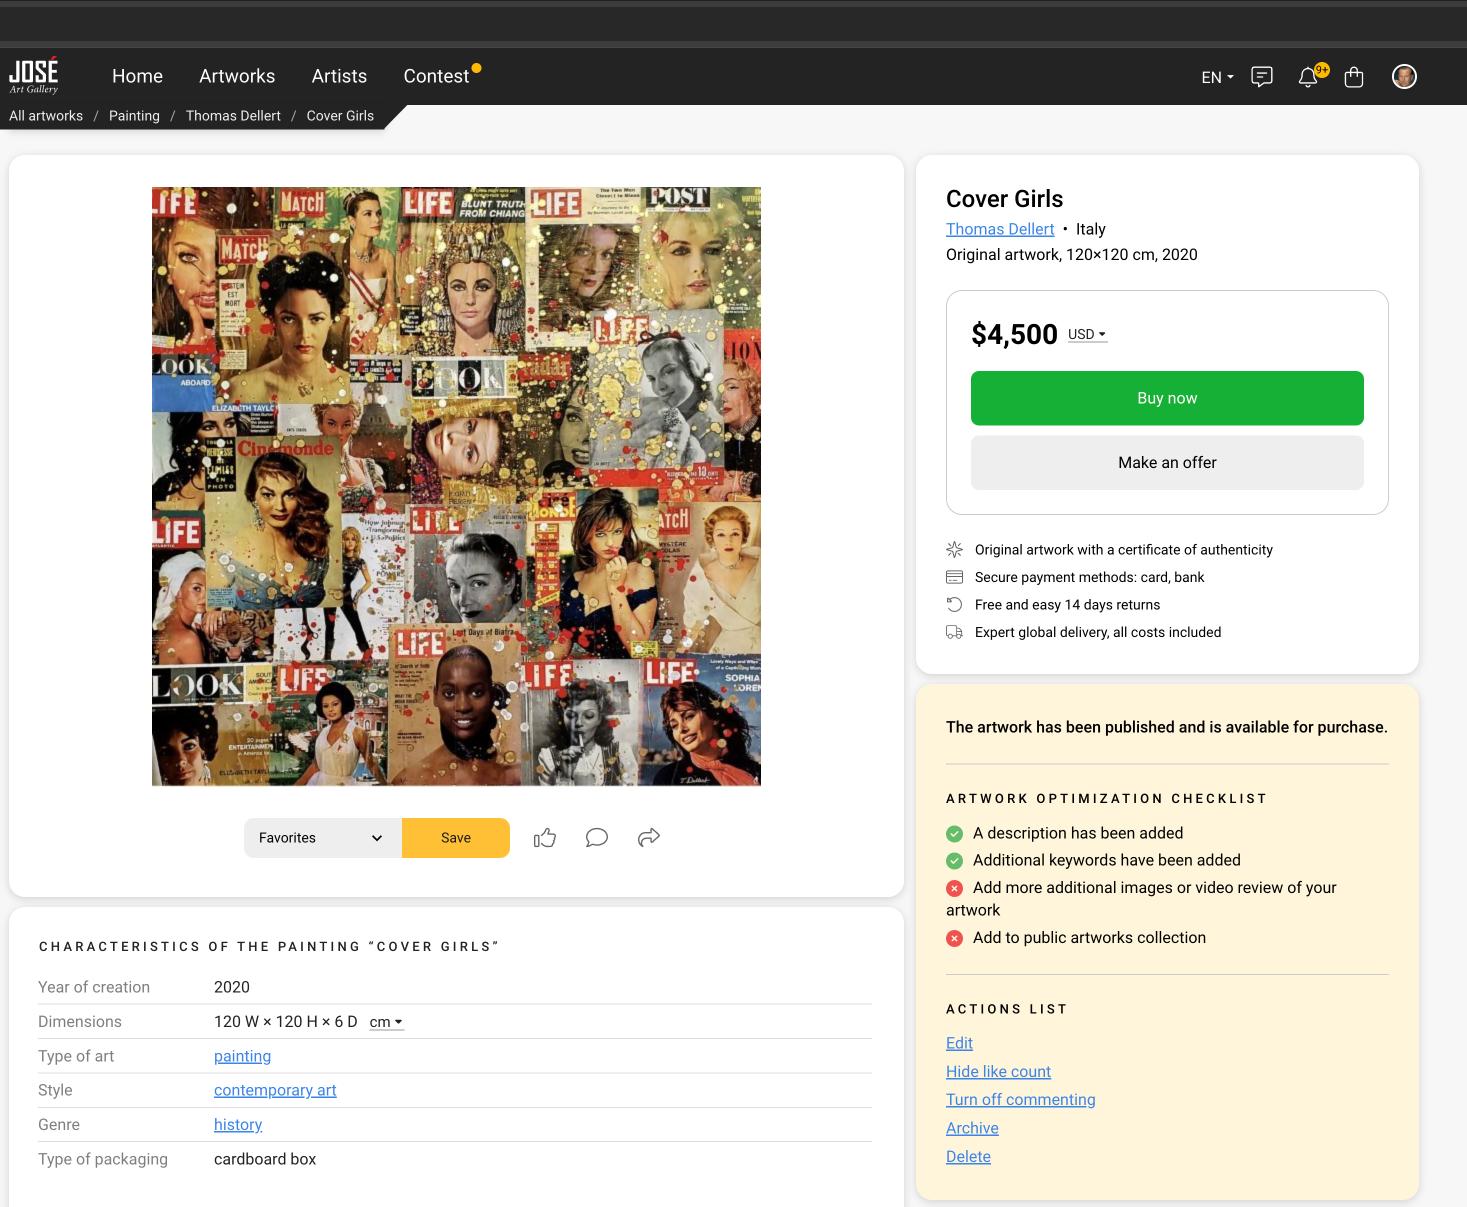The width and height of the screenshot is (1467, 1207).
Task: Share the artwork with arrow icon
Action: (649, 837)
